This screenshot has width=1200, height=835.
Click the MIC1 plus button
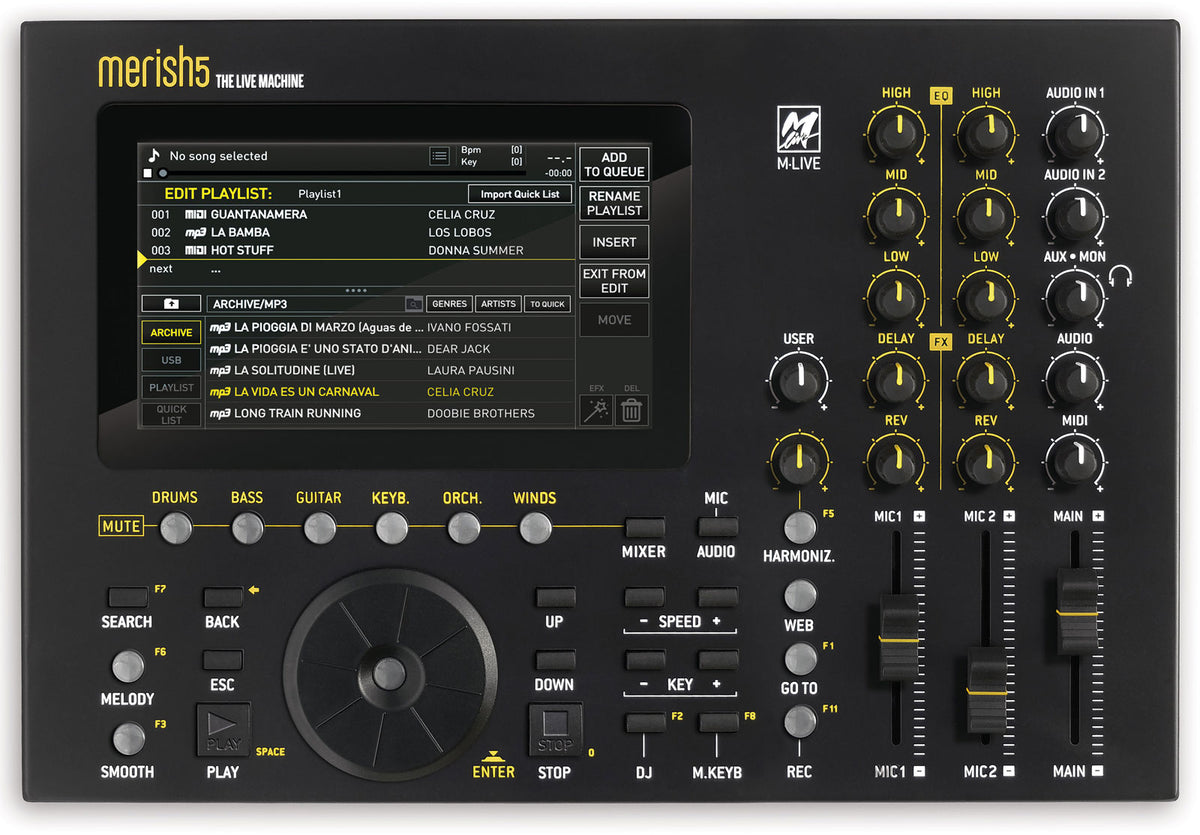pyautogui.click(x=919, y=516)
